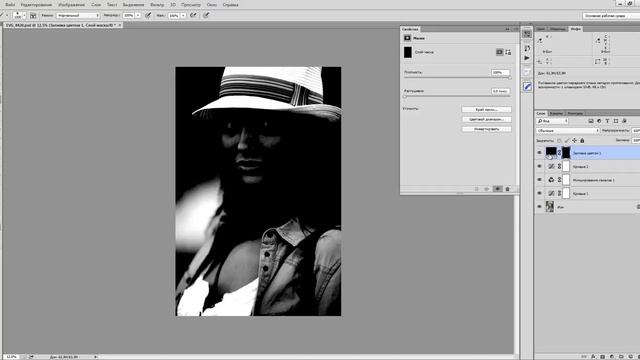Open the brush preset picker
The width and height of the screenshot is (640, 360).
19,15
